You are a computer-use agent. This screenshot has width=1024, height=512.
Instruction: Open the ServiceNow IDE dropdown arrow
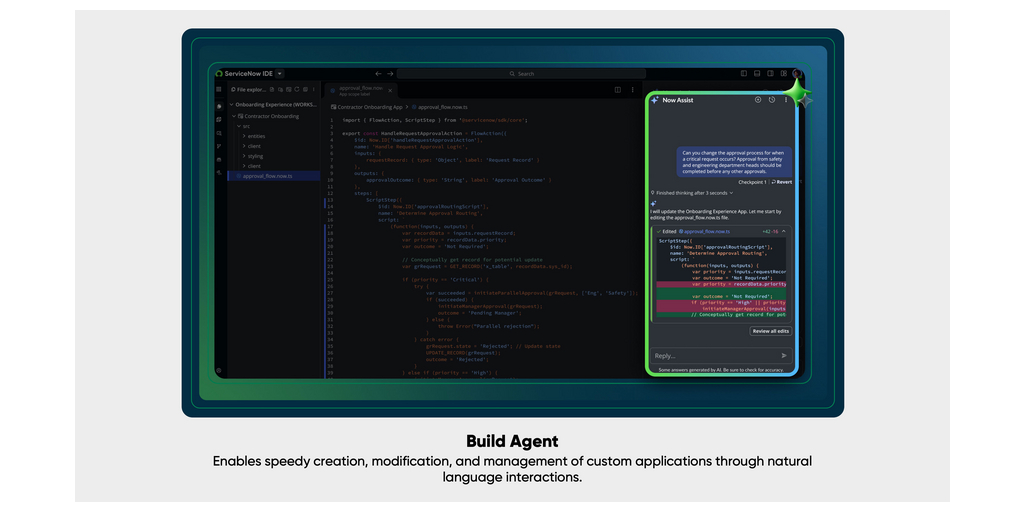280,74
